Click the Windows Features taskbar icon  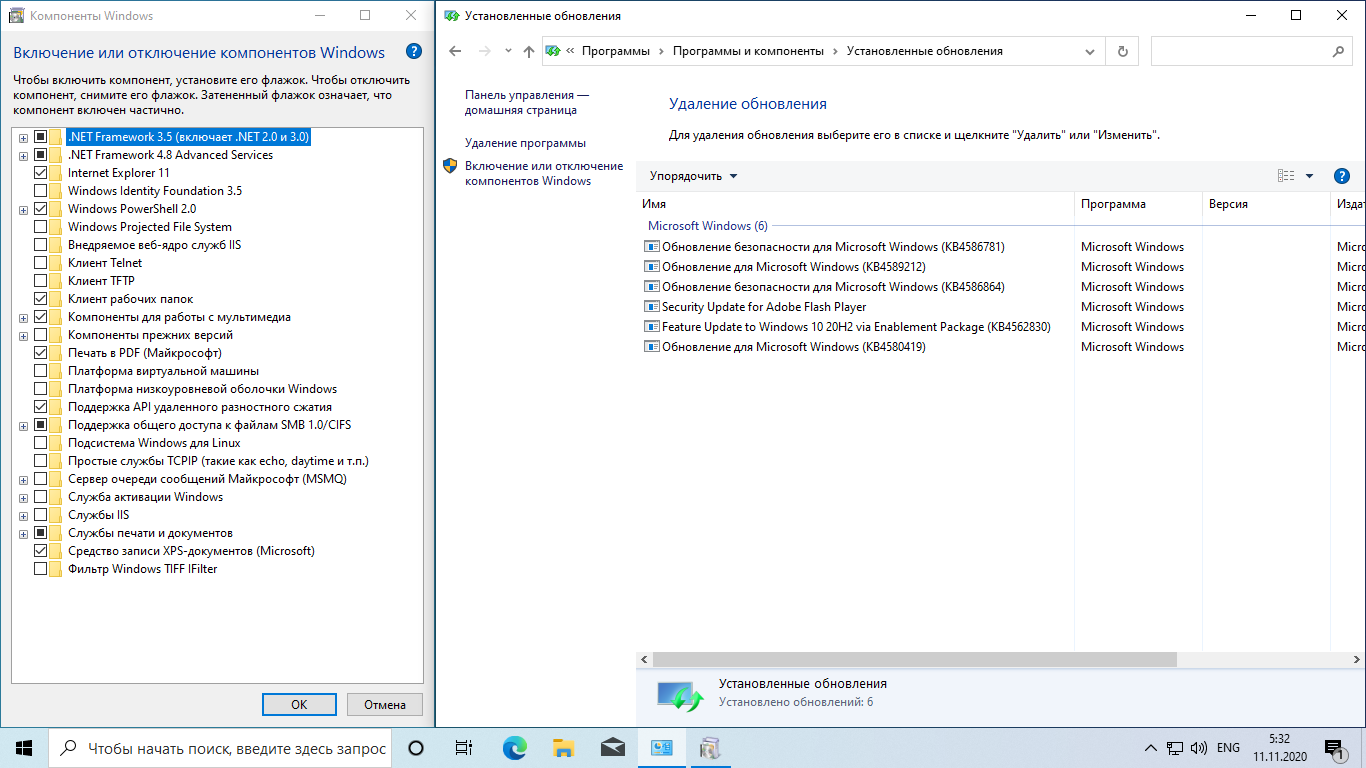tap(710, 748)
